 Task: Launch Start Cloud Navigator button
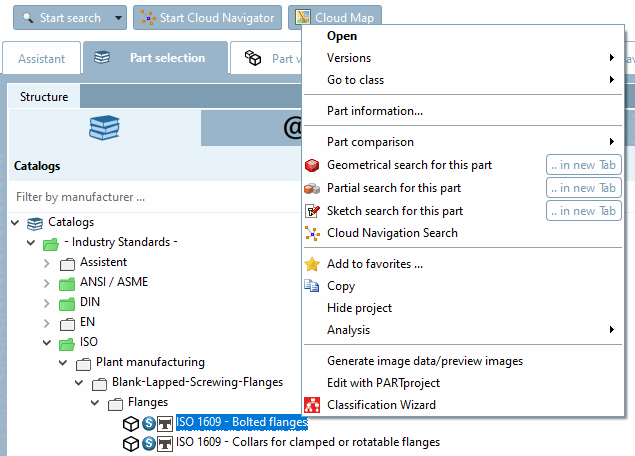pos(209,18)
